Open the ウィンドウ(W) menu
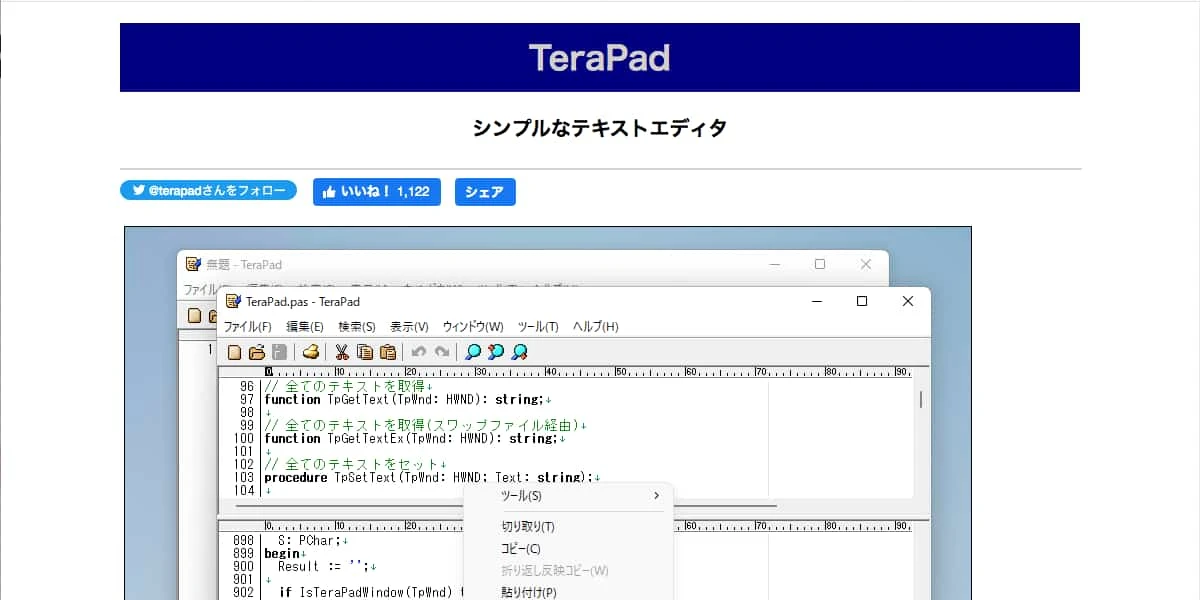Viewport: 1200px width, 600px height. 473,327
